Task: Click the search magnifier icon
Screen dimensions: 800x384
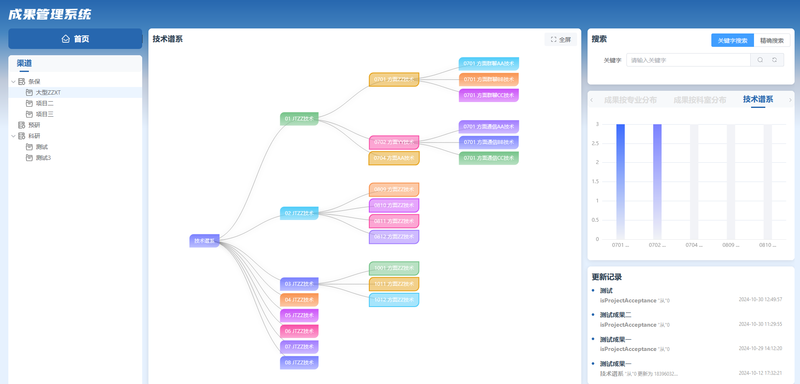Action: click(760, 60)
